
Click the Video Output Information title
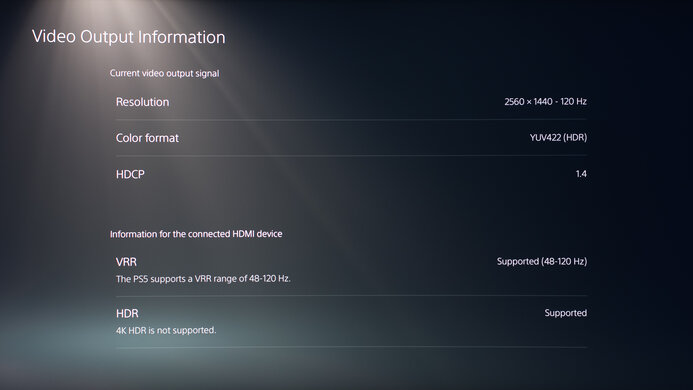pos(129,37)
